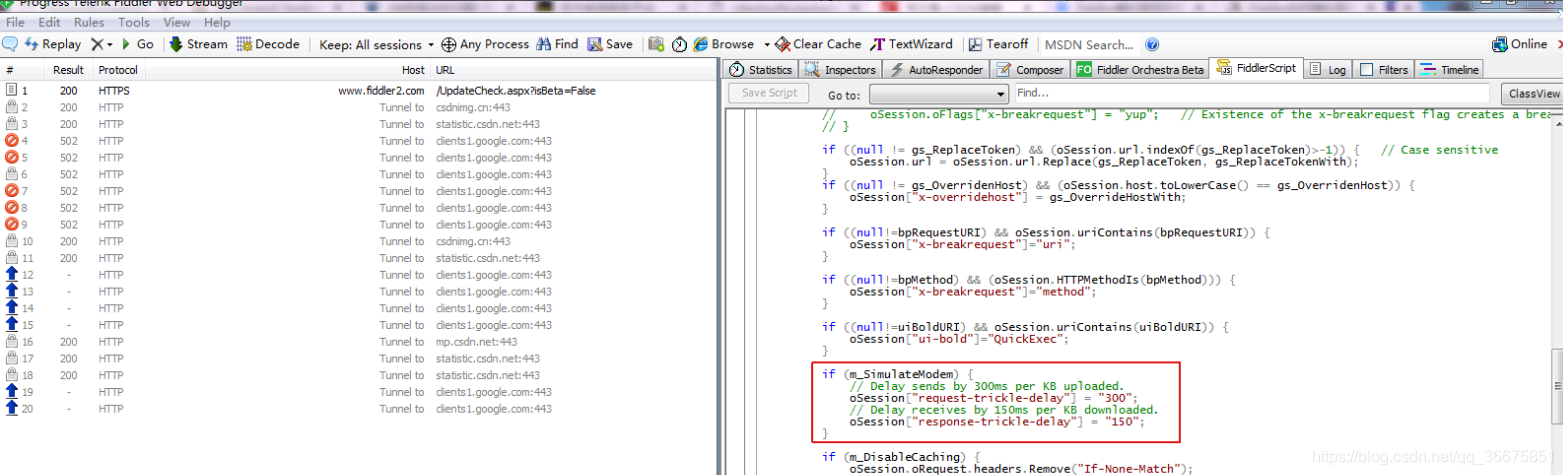
Task: Switch to the AutoResponder tab
Action: (937, 70)
